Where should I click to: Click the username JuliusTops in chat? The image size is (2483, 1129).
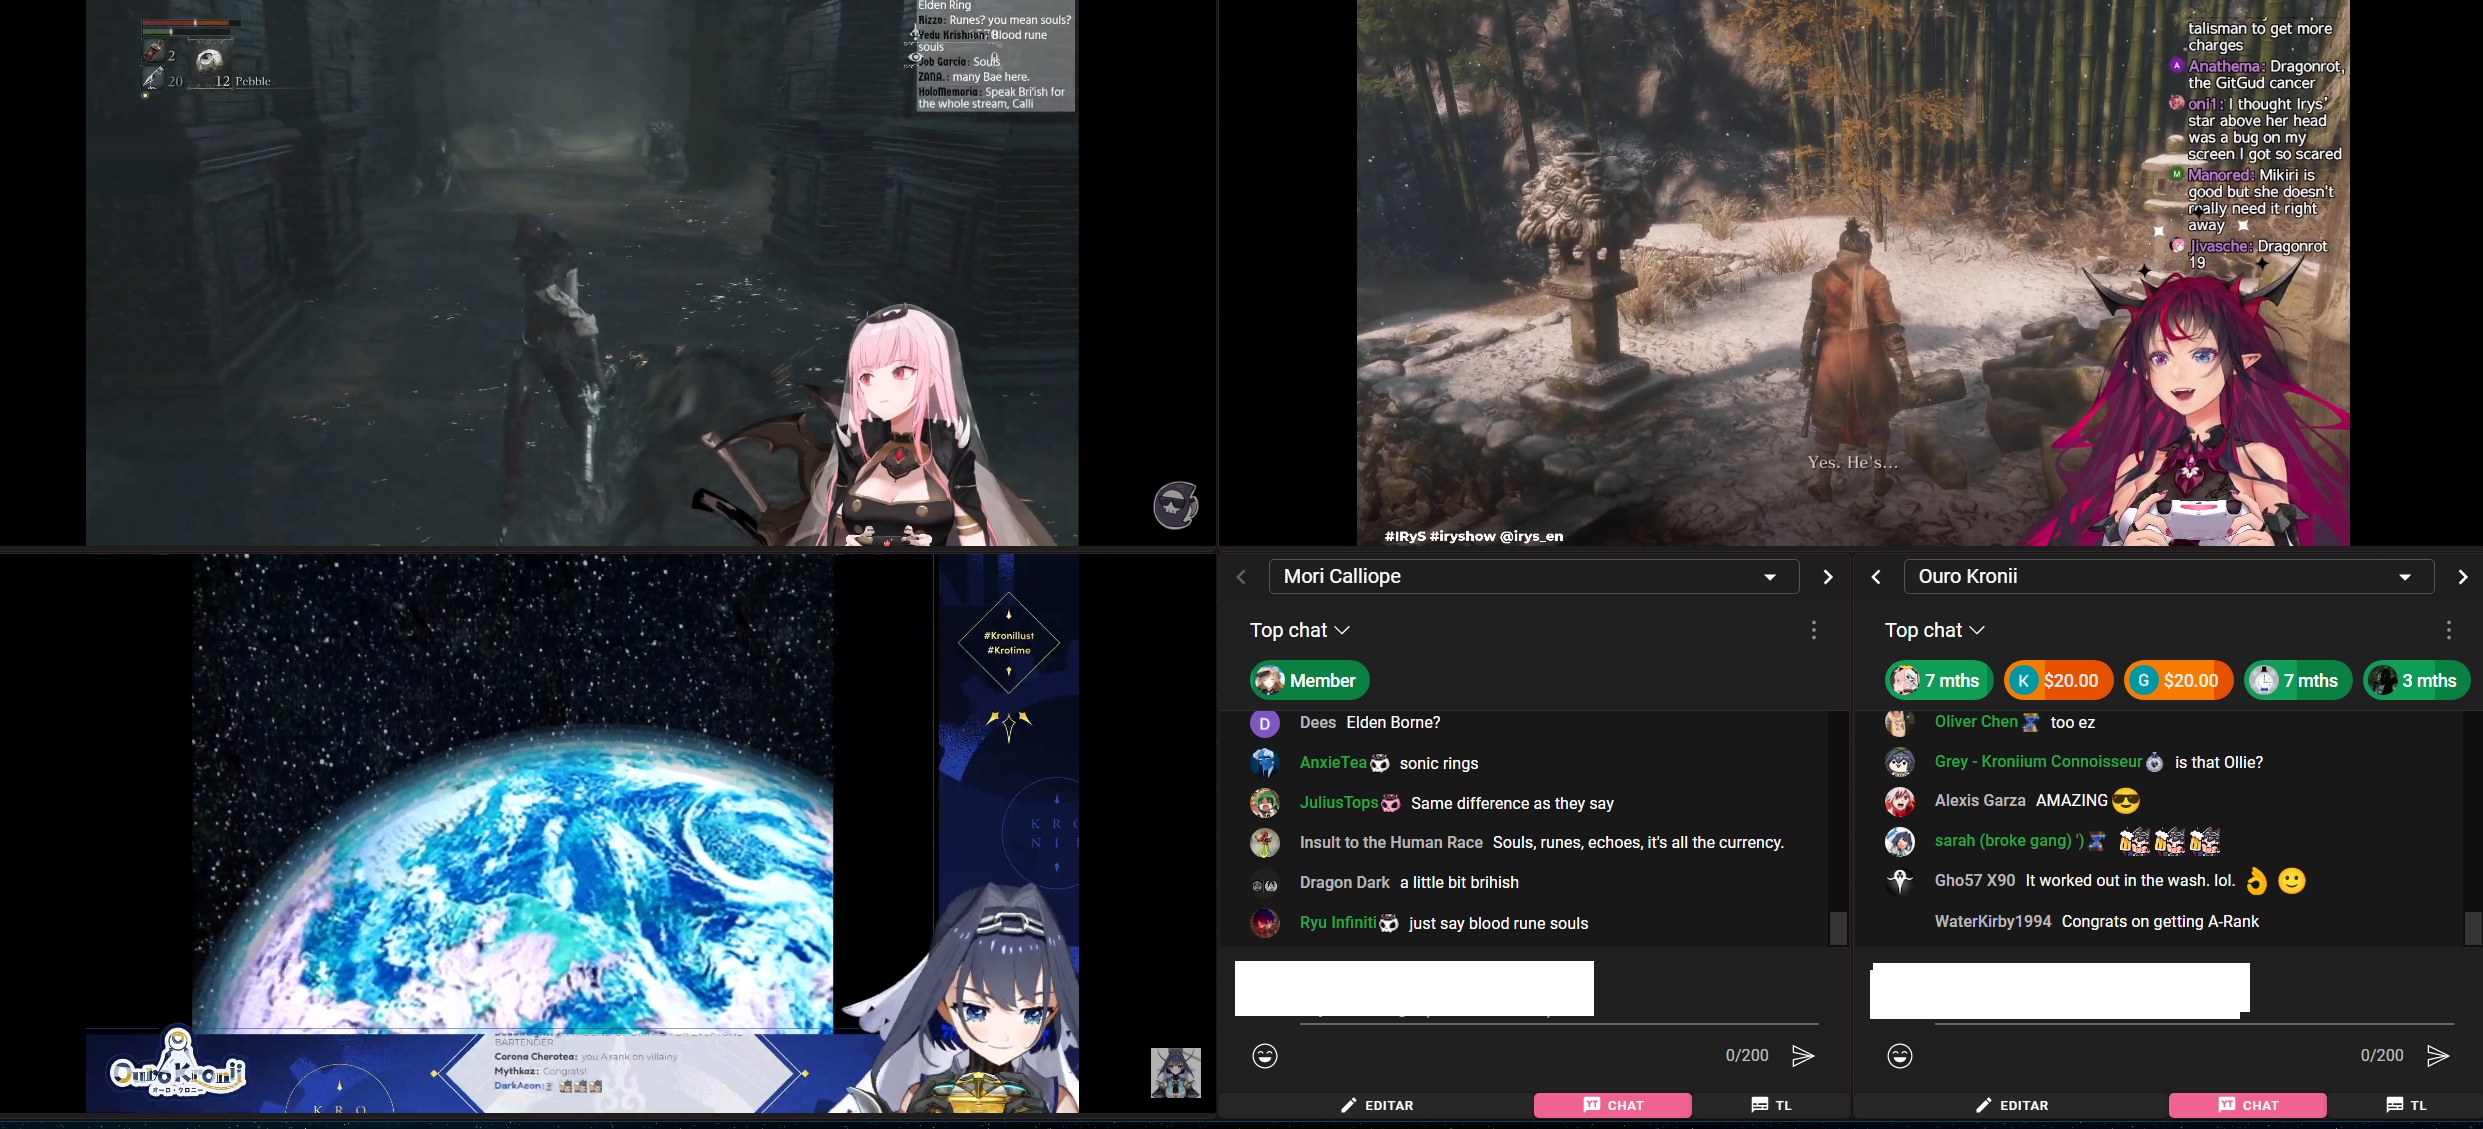tap(1339, 802)
